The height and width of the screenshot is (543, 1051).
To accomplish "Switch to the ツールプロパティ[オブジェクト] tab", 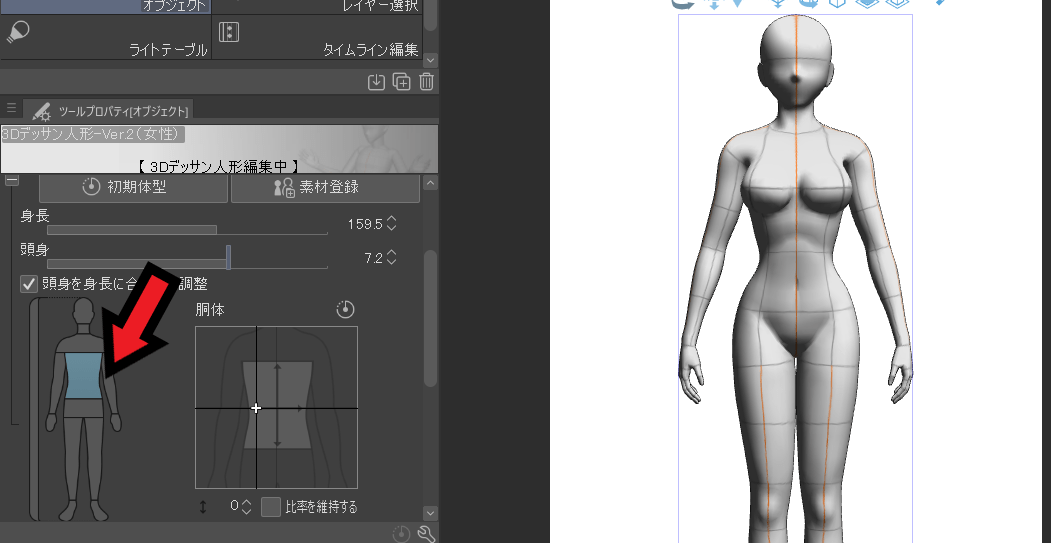I will point(111,111).
